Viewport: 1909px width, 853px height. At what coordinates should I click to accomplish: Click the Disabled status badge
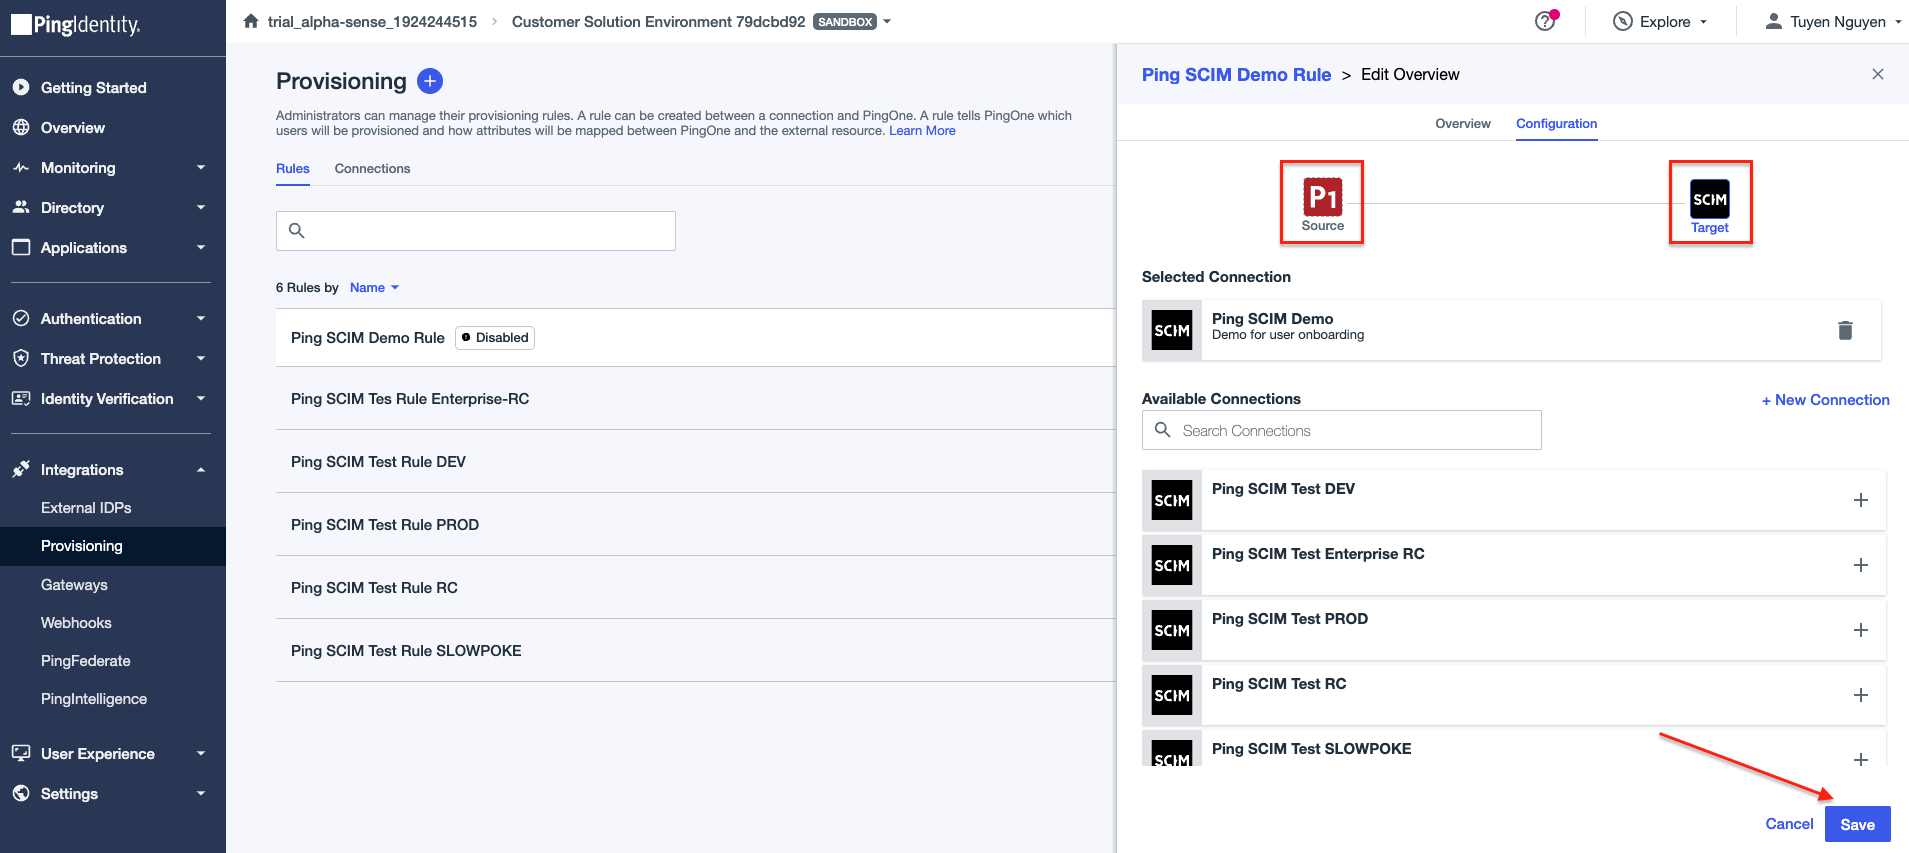tap(495, 338)
